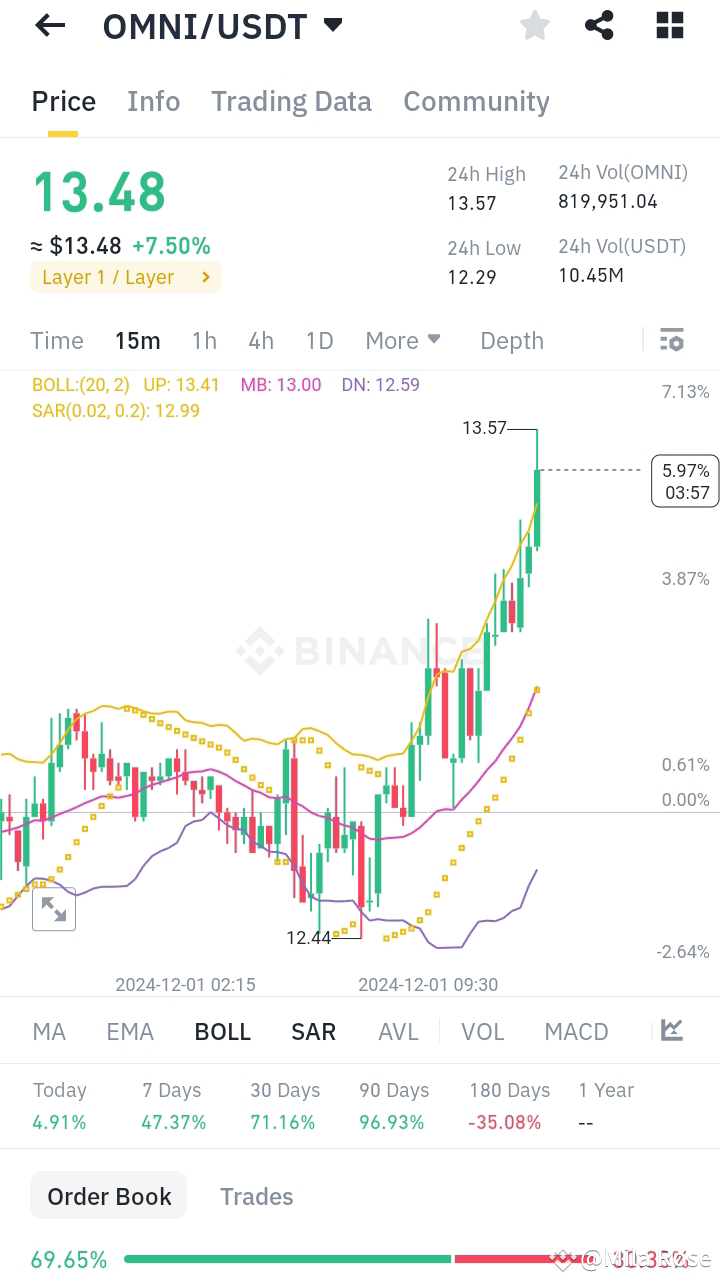This screenshot has width=720, height=1281.
Task: Click the 24h High value 13.57
Action: point(472,204)
